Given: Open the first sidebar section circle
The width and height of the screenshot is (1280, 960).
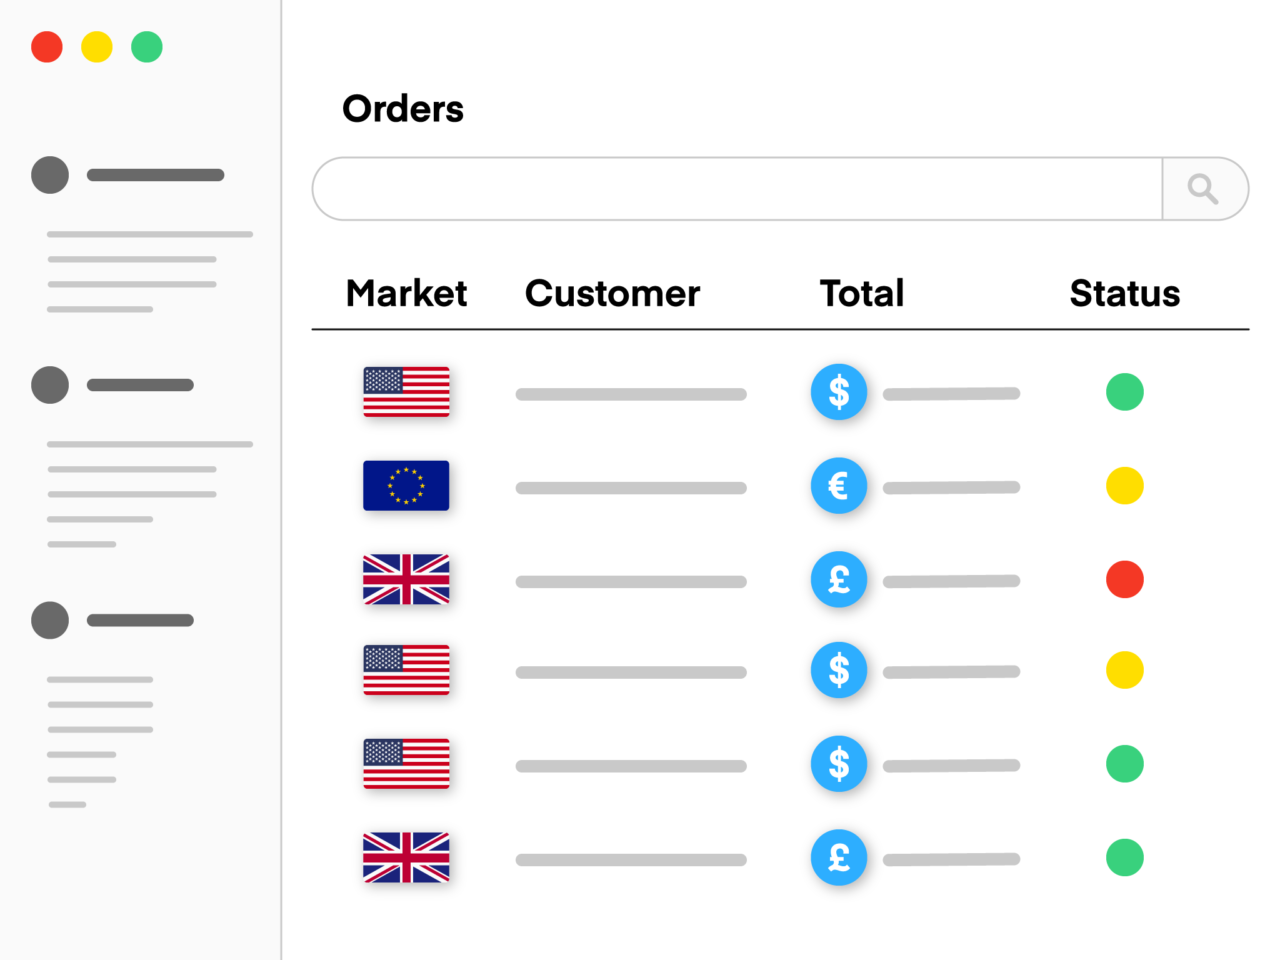Looking at the screenshot, I should tap(50, 175).
